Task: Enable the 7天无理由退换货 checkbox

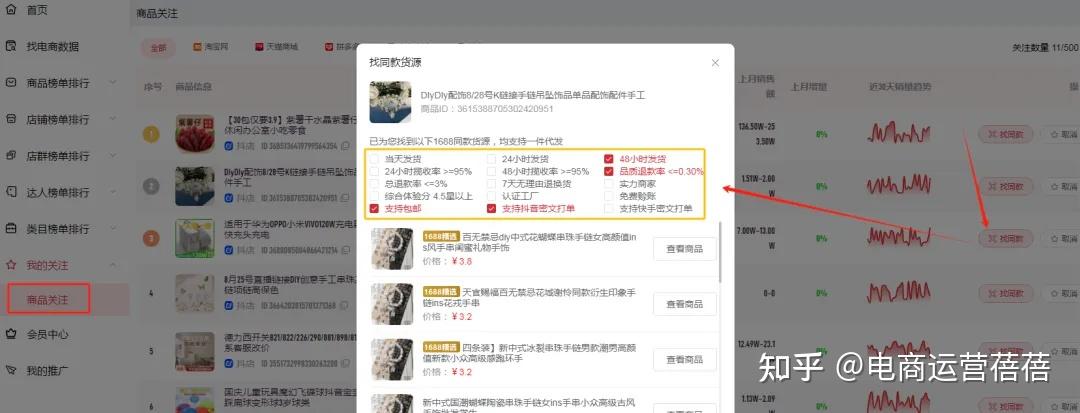Action: pos(491,184)
